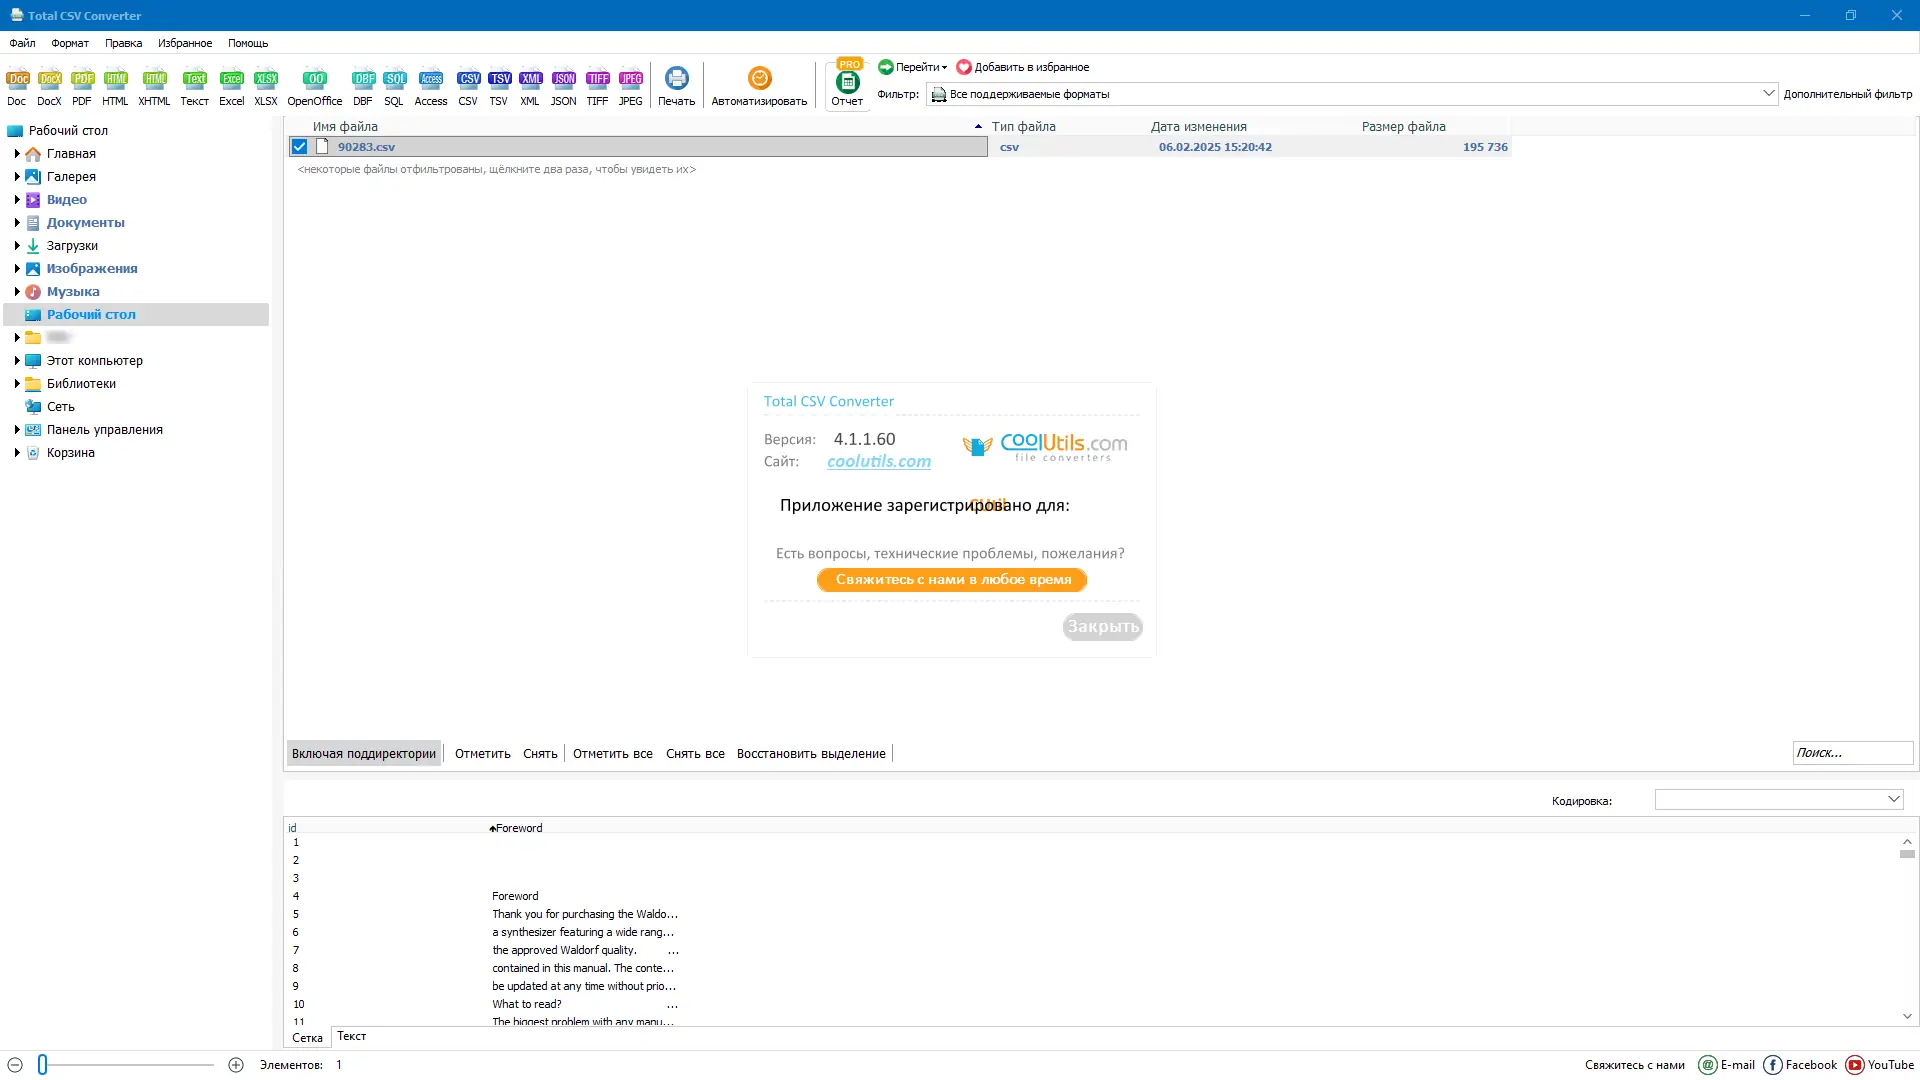
Task: Open the Фильтр formats dropdown
Action: pyautogui.click(x=1767, y=94)
